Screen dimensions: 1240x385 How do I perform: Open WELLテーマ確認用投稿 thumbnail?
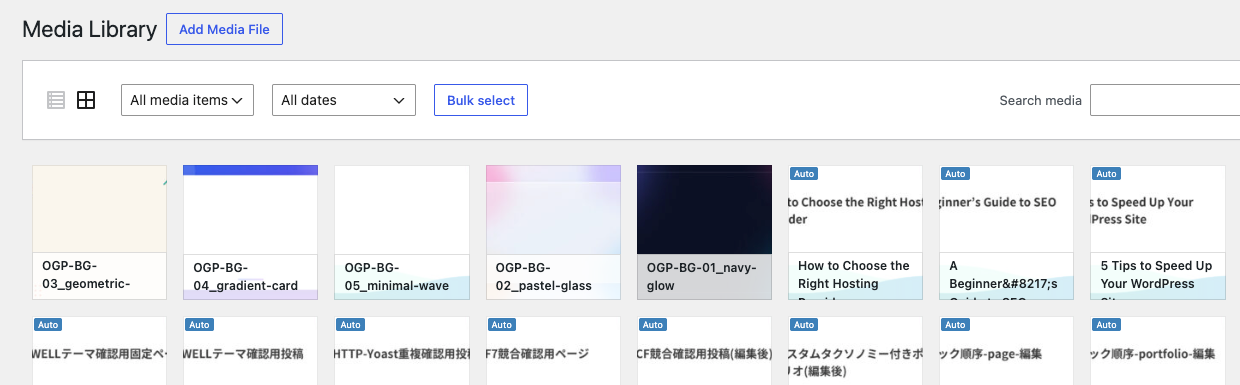pyautogui.click(x=251, y=351)
